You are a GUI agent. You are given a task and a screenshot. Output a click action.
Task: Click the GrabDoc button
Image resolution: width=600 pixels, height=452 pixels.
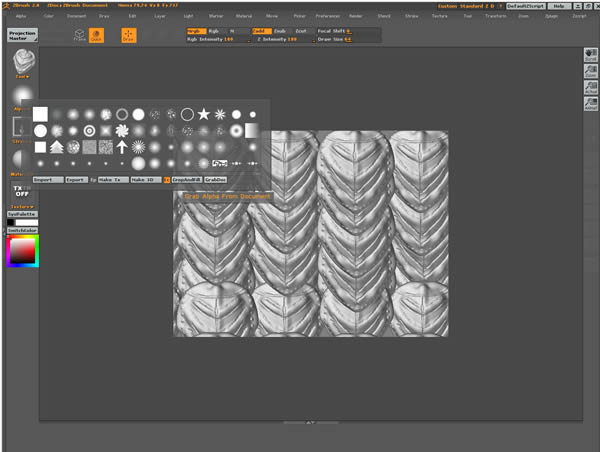(215, 179)
